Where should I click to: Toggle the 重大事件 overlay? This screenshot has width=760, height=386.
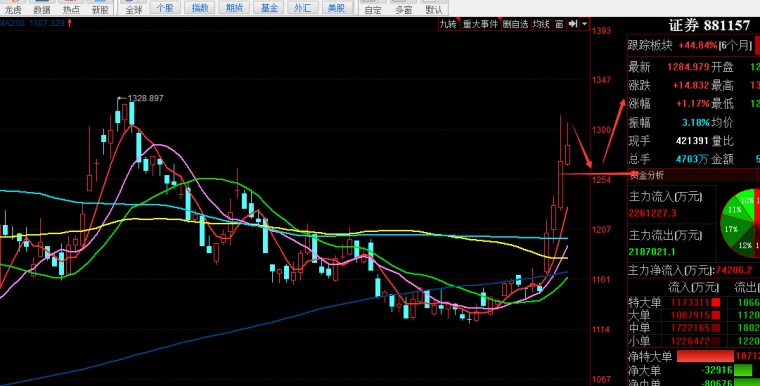coord(480,24)
